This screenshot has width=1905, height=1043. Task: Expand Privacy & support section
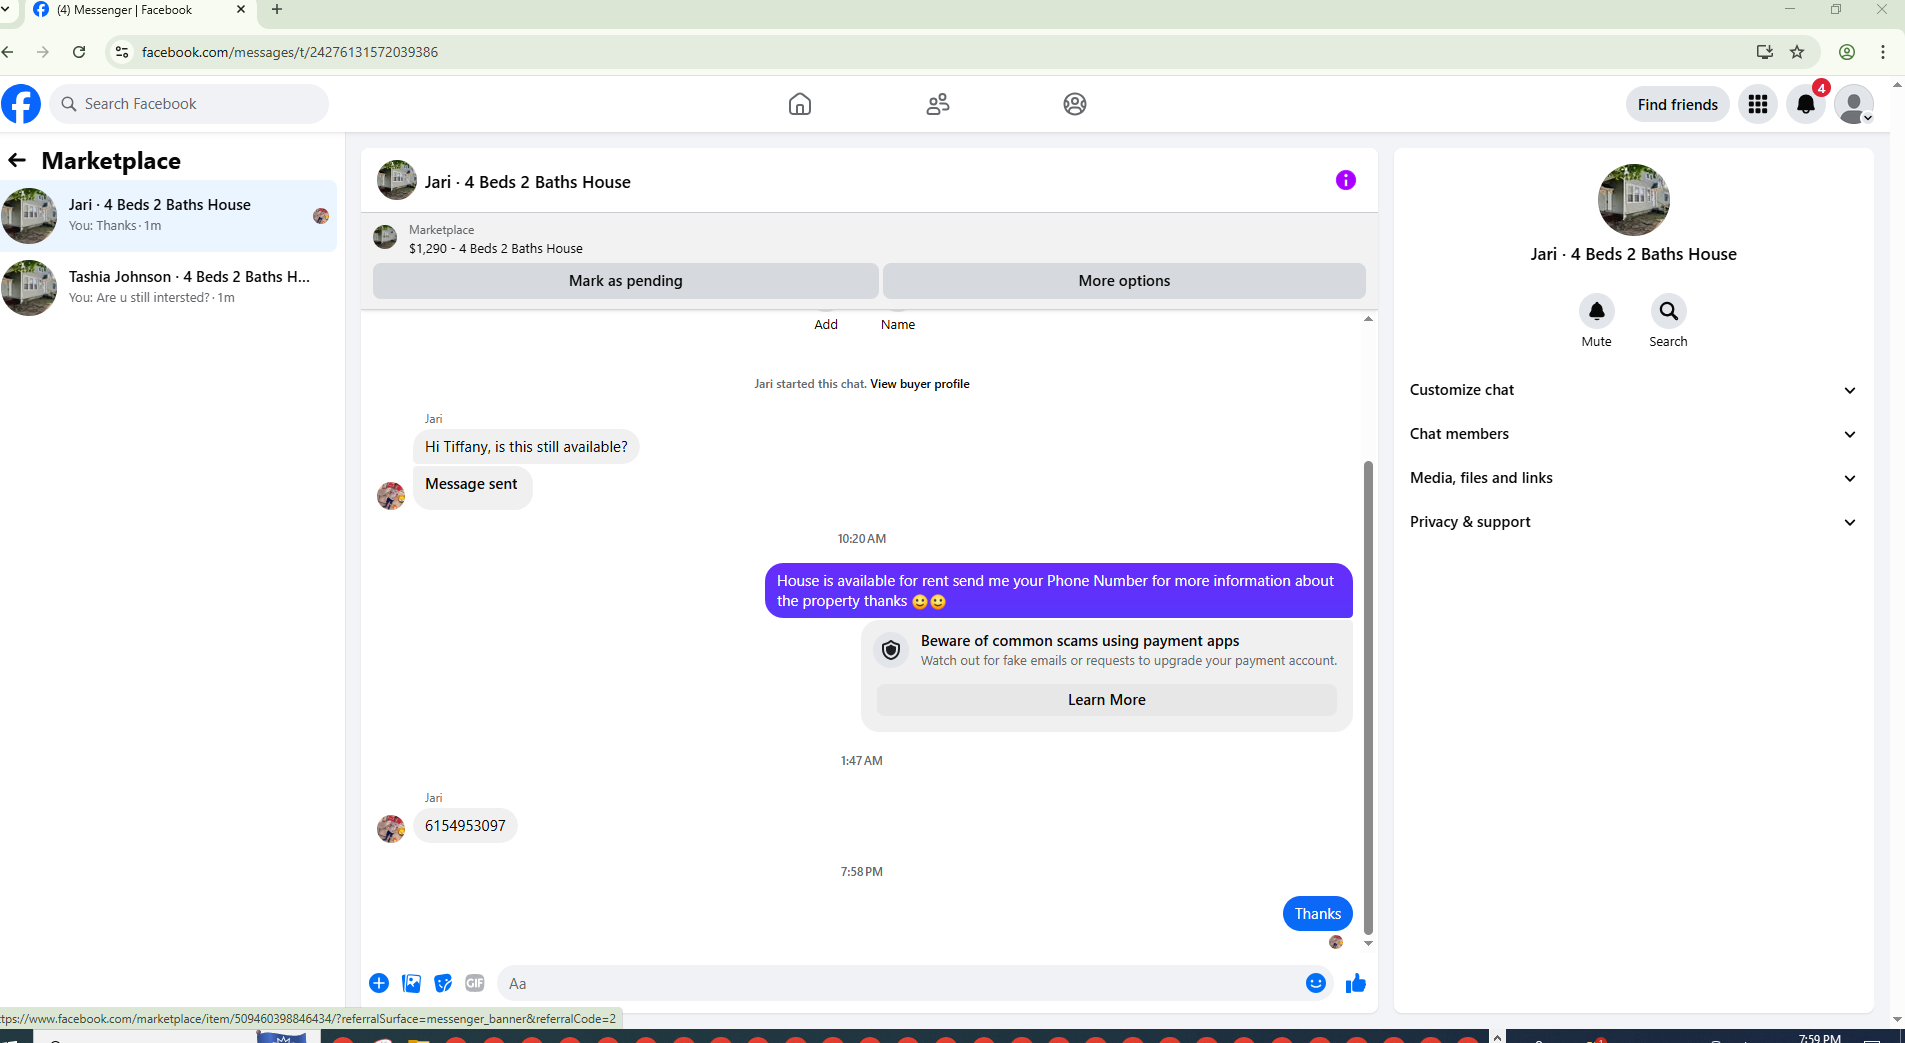1633,522
